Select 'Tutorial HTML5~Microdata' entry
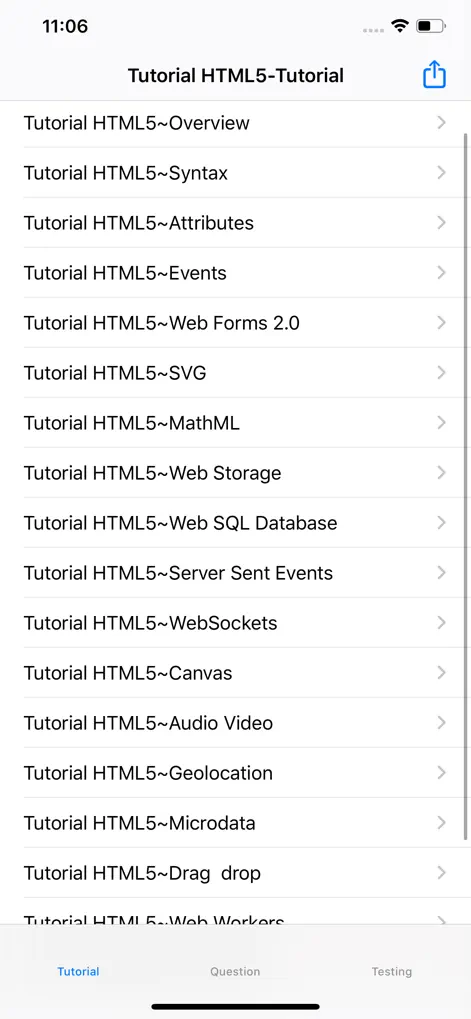 (235, 823)
